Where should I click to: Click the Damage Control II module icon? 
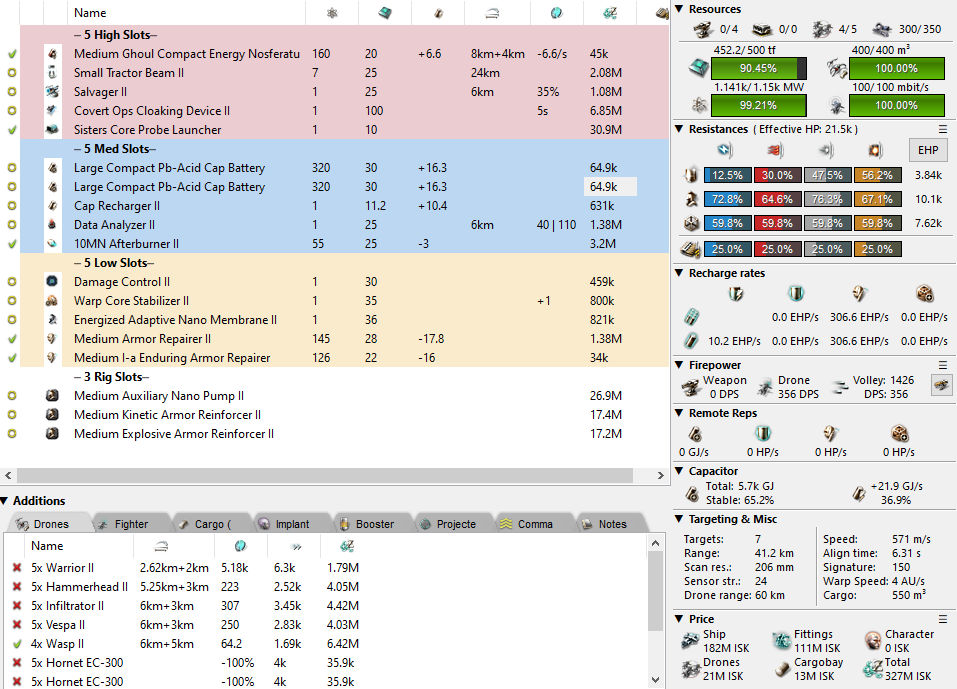53,282
